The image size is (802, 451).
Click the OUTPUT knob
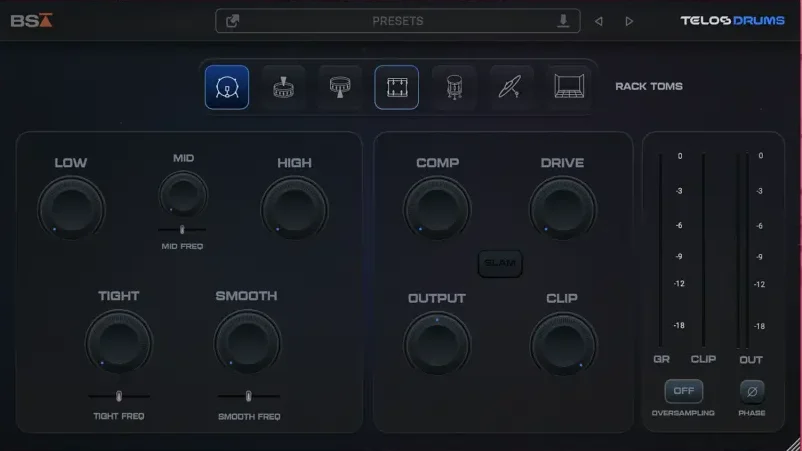(437, 344)
